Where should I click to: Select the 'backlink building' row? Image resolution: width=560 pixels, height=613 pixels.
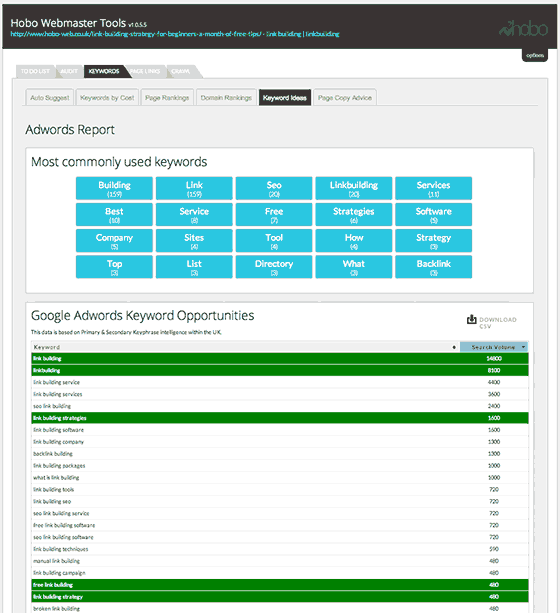(280, 453)
